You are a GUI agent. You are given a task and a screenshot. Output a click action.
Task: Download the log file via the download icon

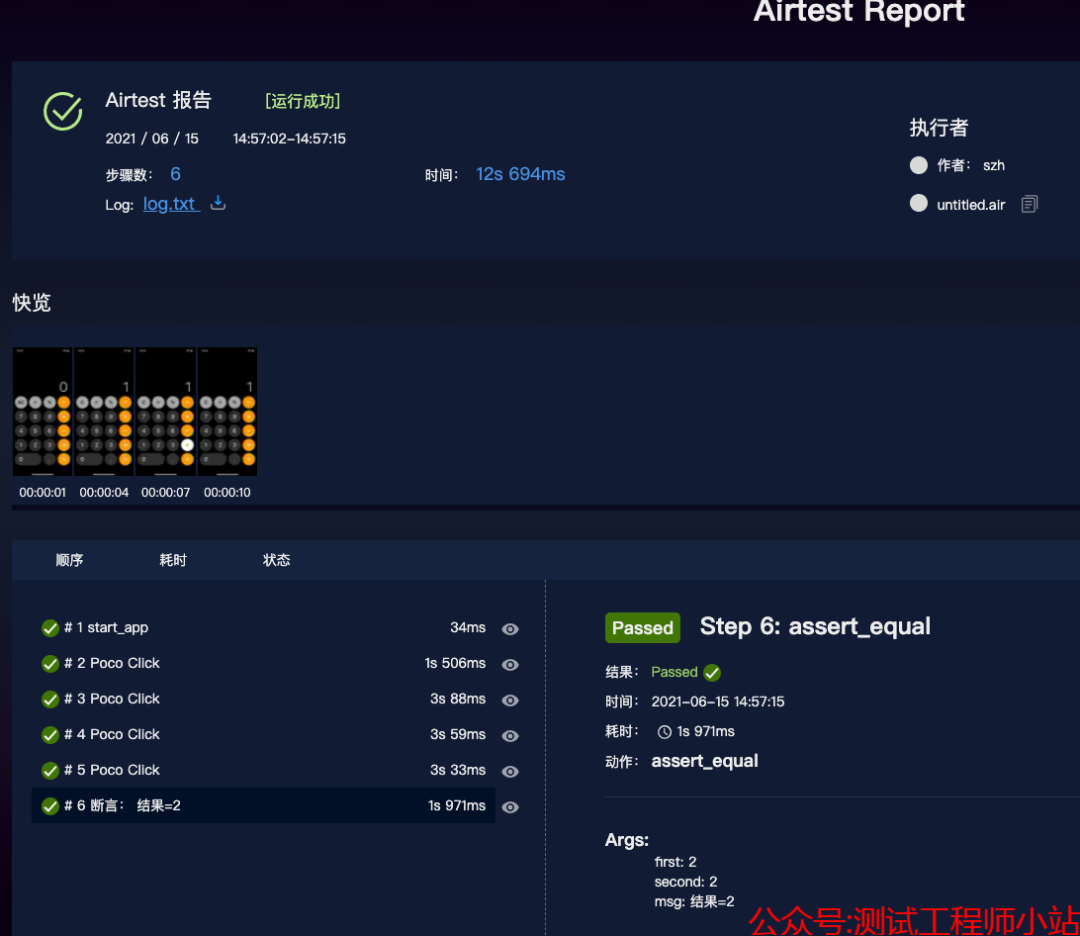(x=218, y=202)
